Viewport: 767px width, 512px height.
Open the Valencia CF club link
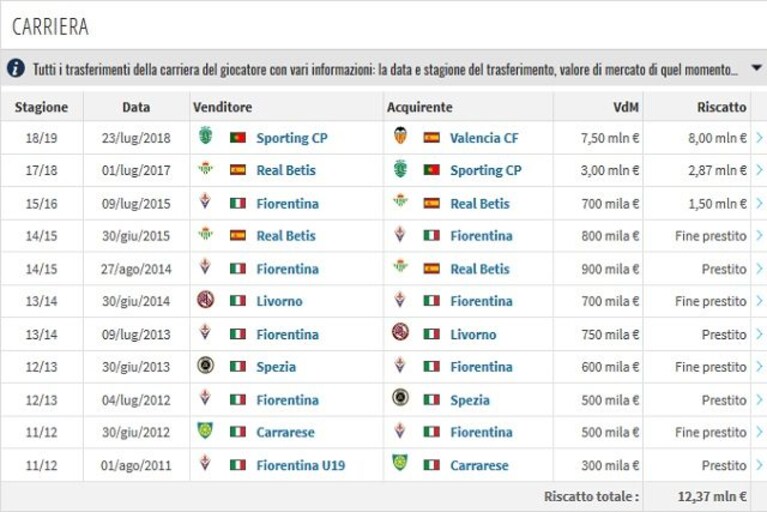click(484, 138)
